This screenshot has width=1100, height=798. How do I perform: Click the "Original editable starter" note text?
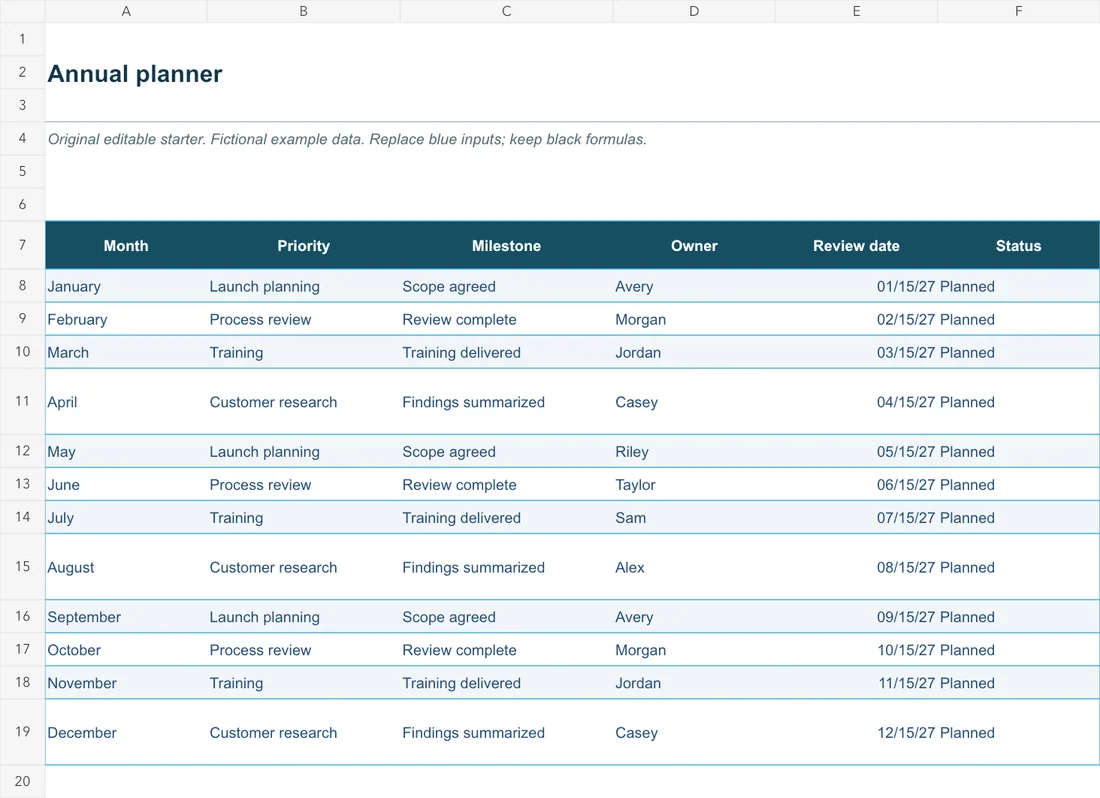tap(347, 139)
